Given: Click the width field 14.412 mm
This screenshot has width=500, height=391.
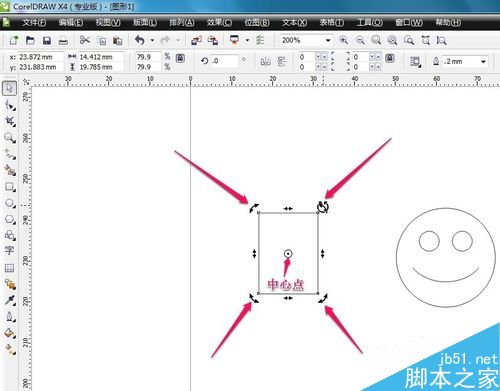Looking at the screenshot, I should (x=101, y=57).
